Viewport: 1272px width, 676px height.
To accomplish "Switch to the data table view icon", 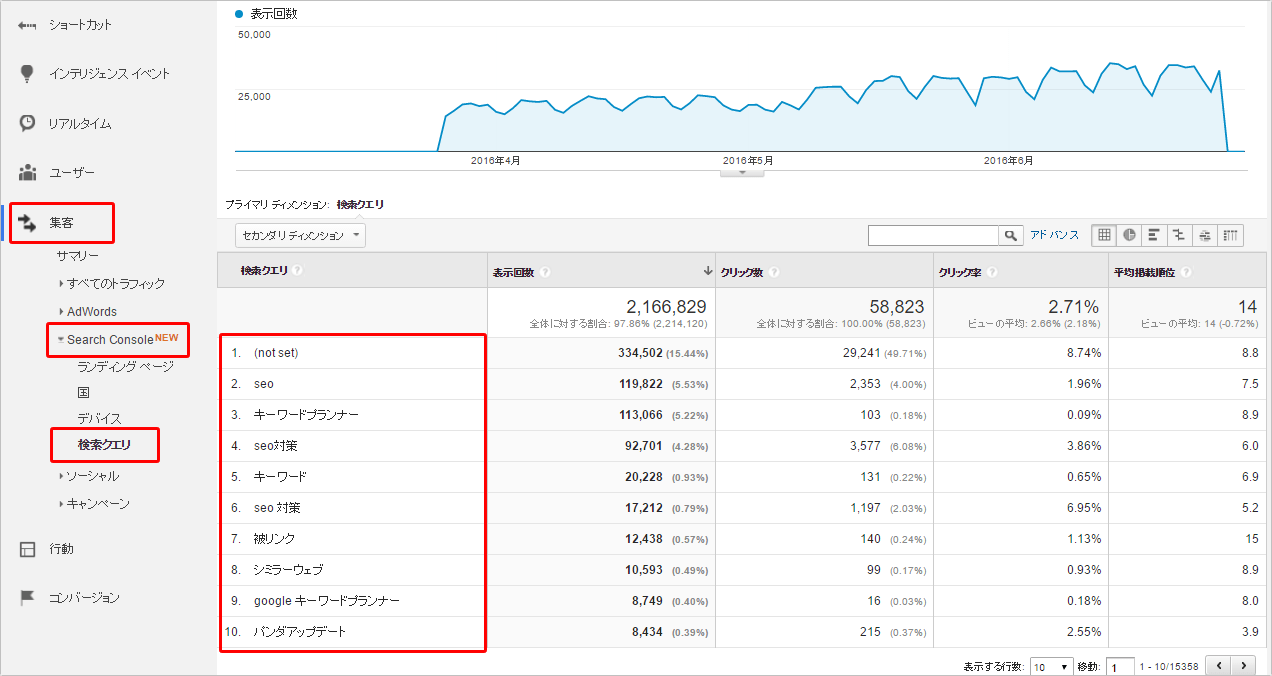I will 1104,235.
